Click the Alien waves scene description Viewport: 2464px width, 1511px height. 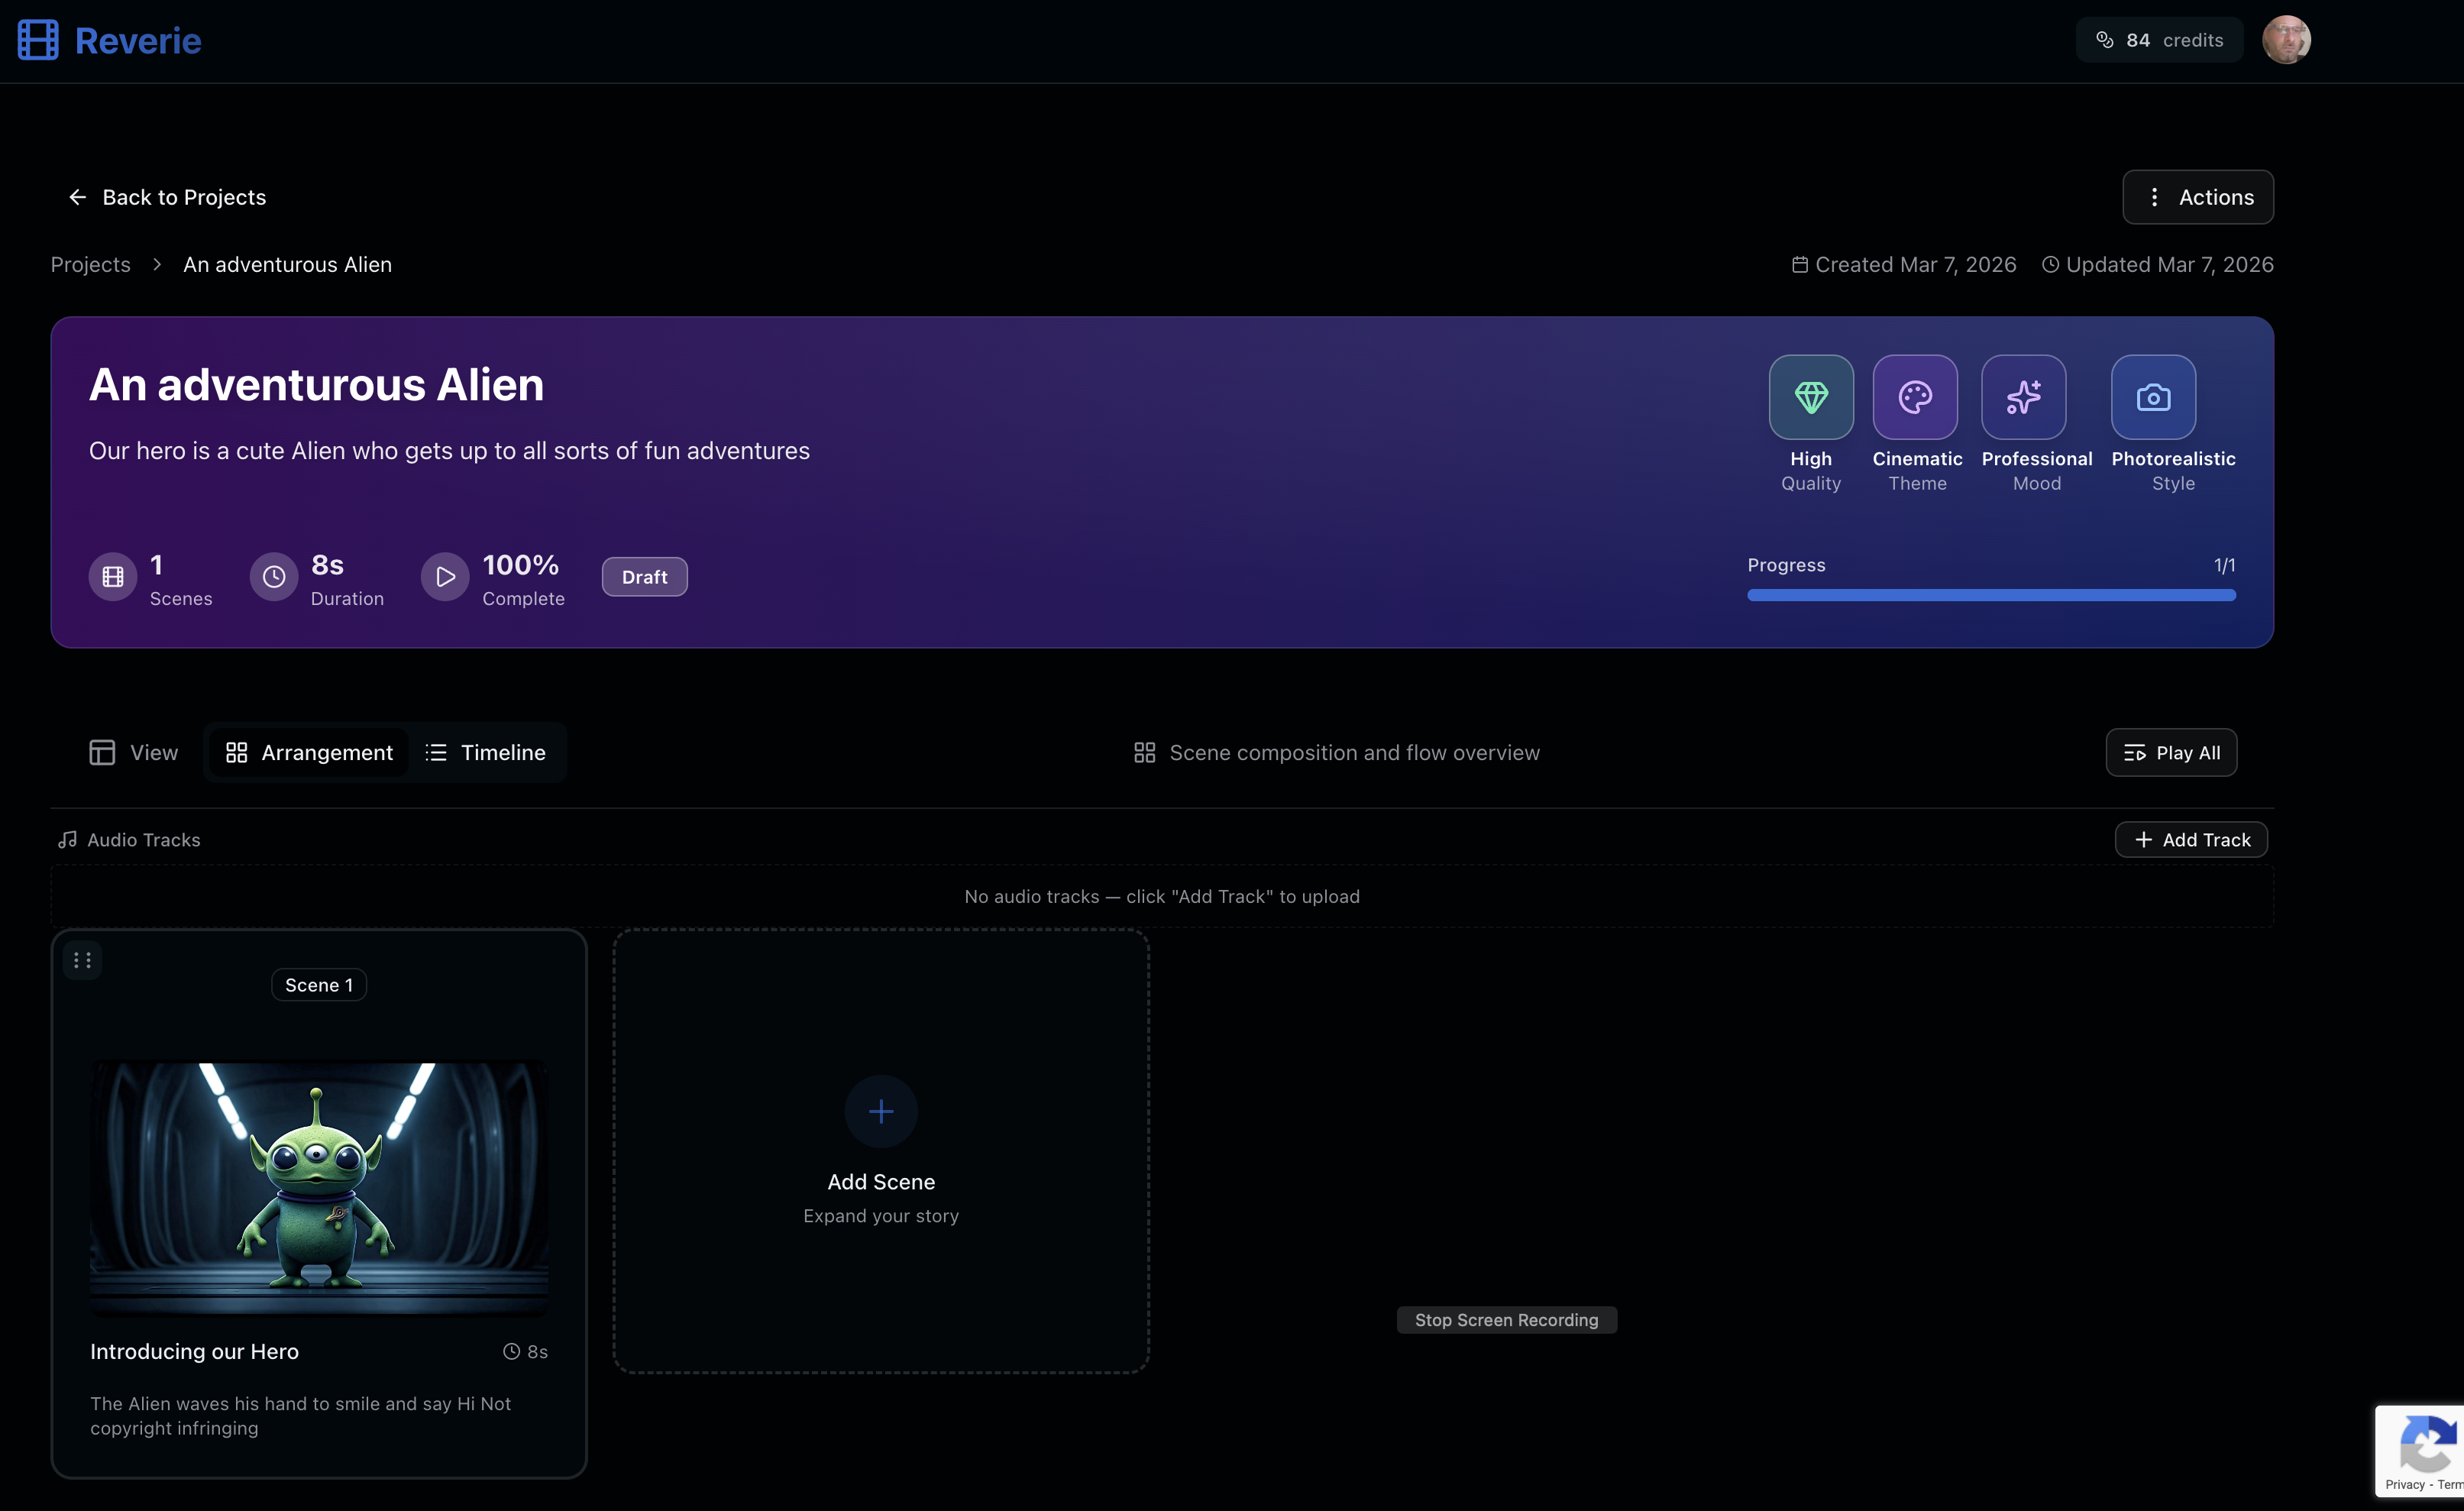(x=300, y=1415)
